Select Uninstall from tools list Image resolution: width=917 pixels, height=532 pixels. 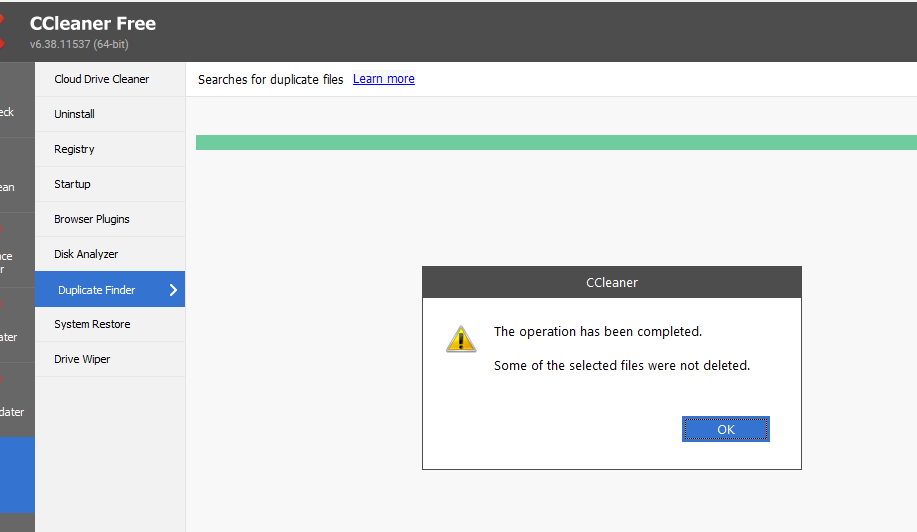pyautogui.click(x=74, y=114)
